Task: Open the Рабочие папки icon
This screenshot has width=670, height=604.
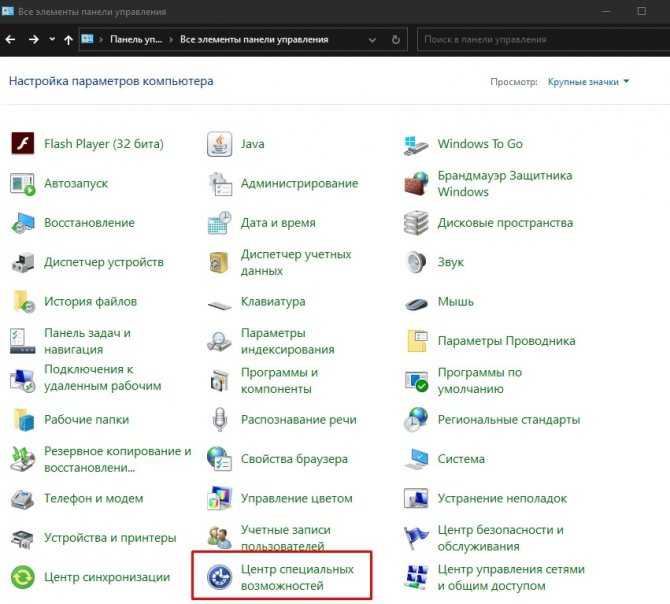Action: click(x=24, y=419)
